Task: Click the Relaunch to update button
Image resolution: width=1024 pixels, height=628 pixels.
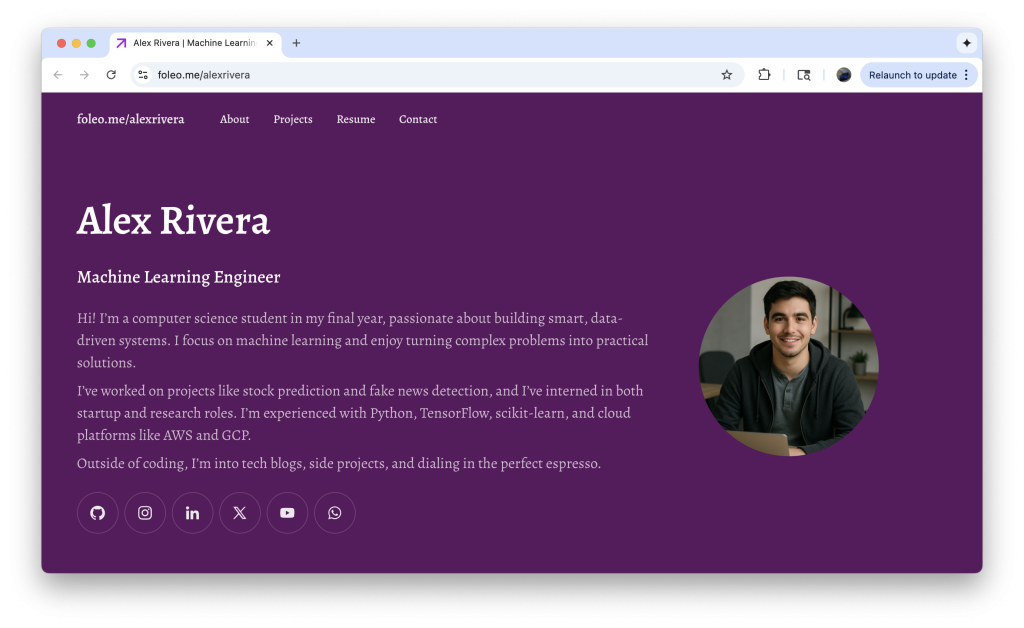Action: click(x=912, y=75)
